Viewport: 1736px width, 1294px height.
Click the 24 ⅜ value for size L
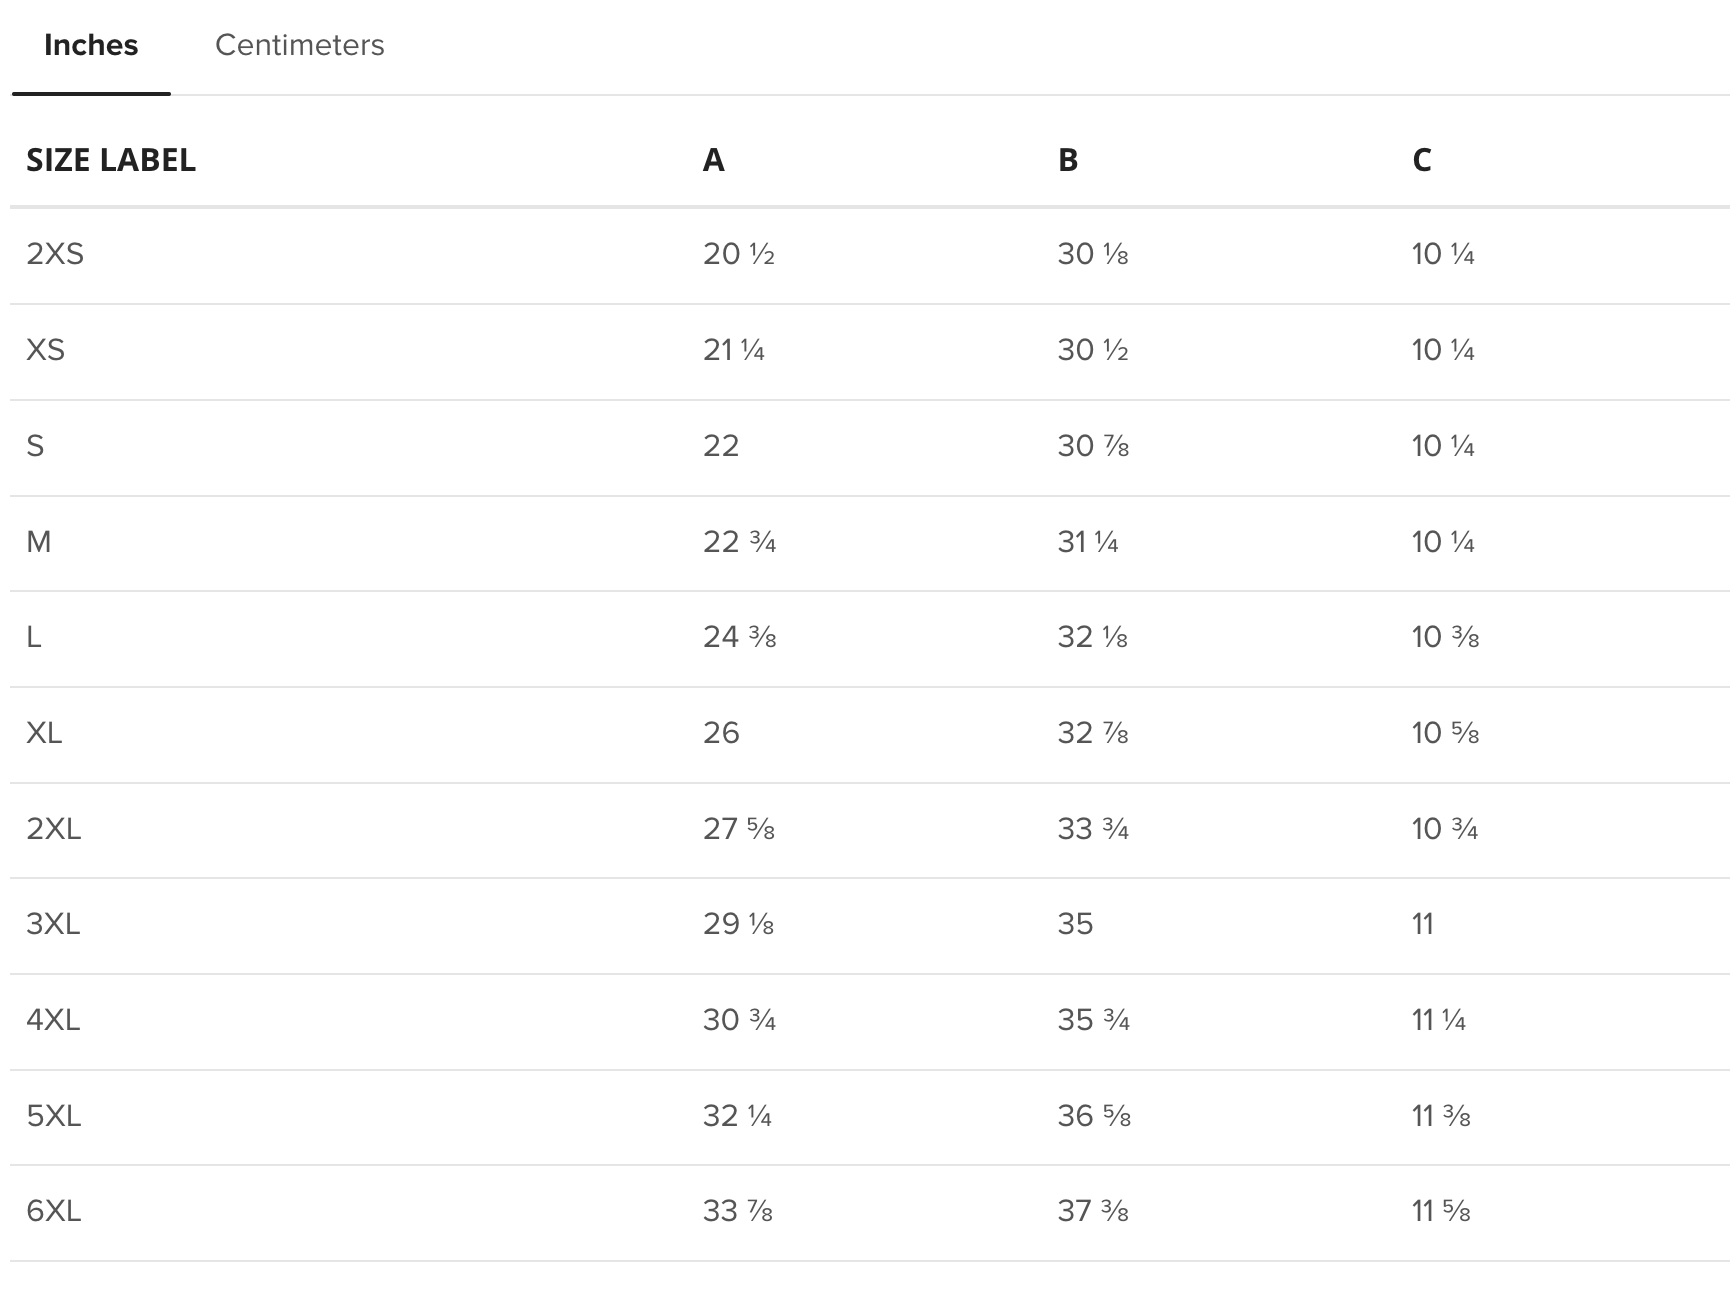click(x=740, y=637)
